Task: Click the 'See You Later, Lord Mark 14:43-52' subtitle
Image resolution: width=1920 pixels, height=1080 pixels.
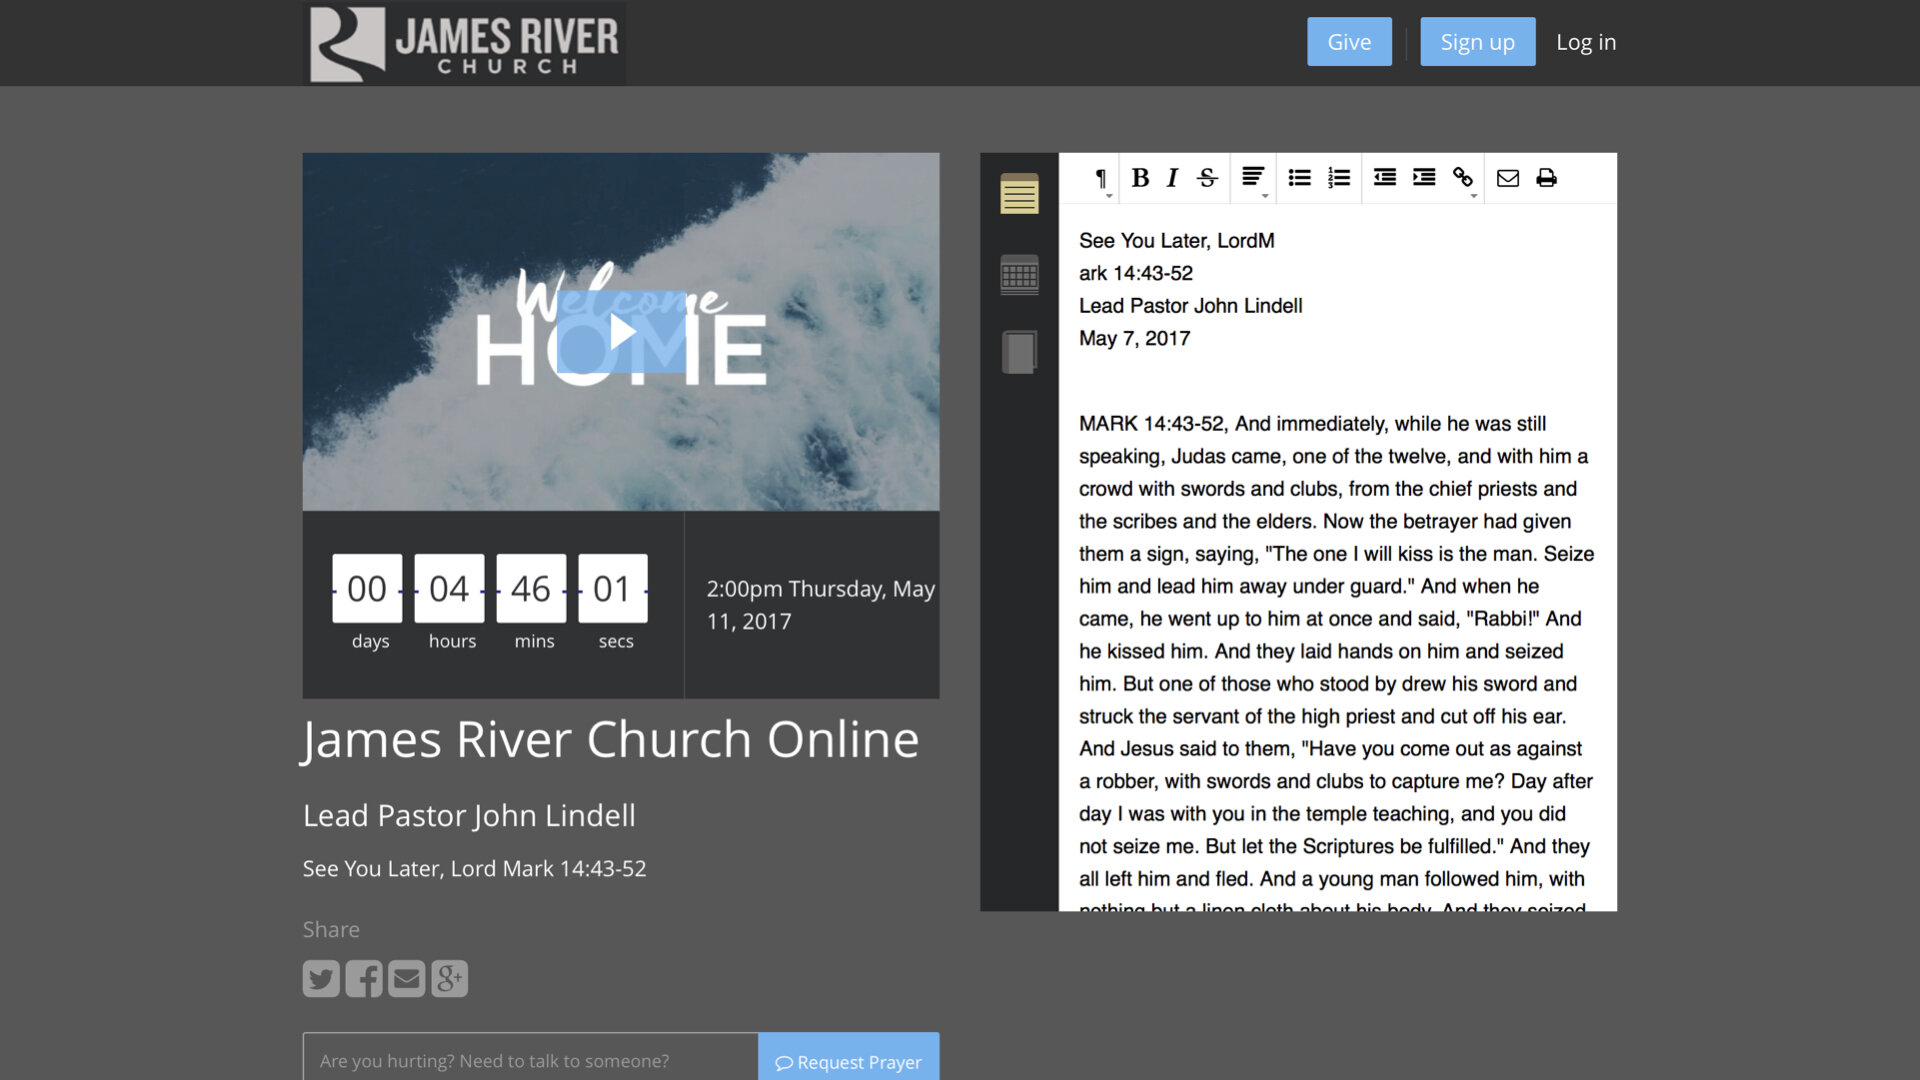Action: [474, 869]
